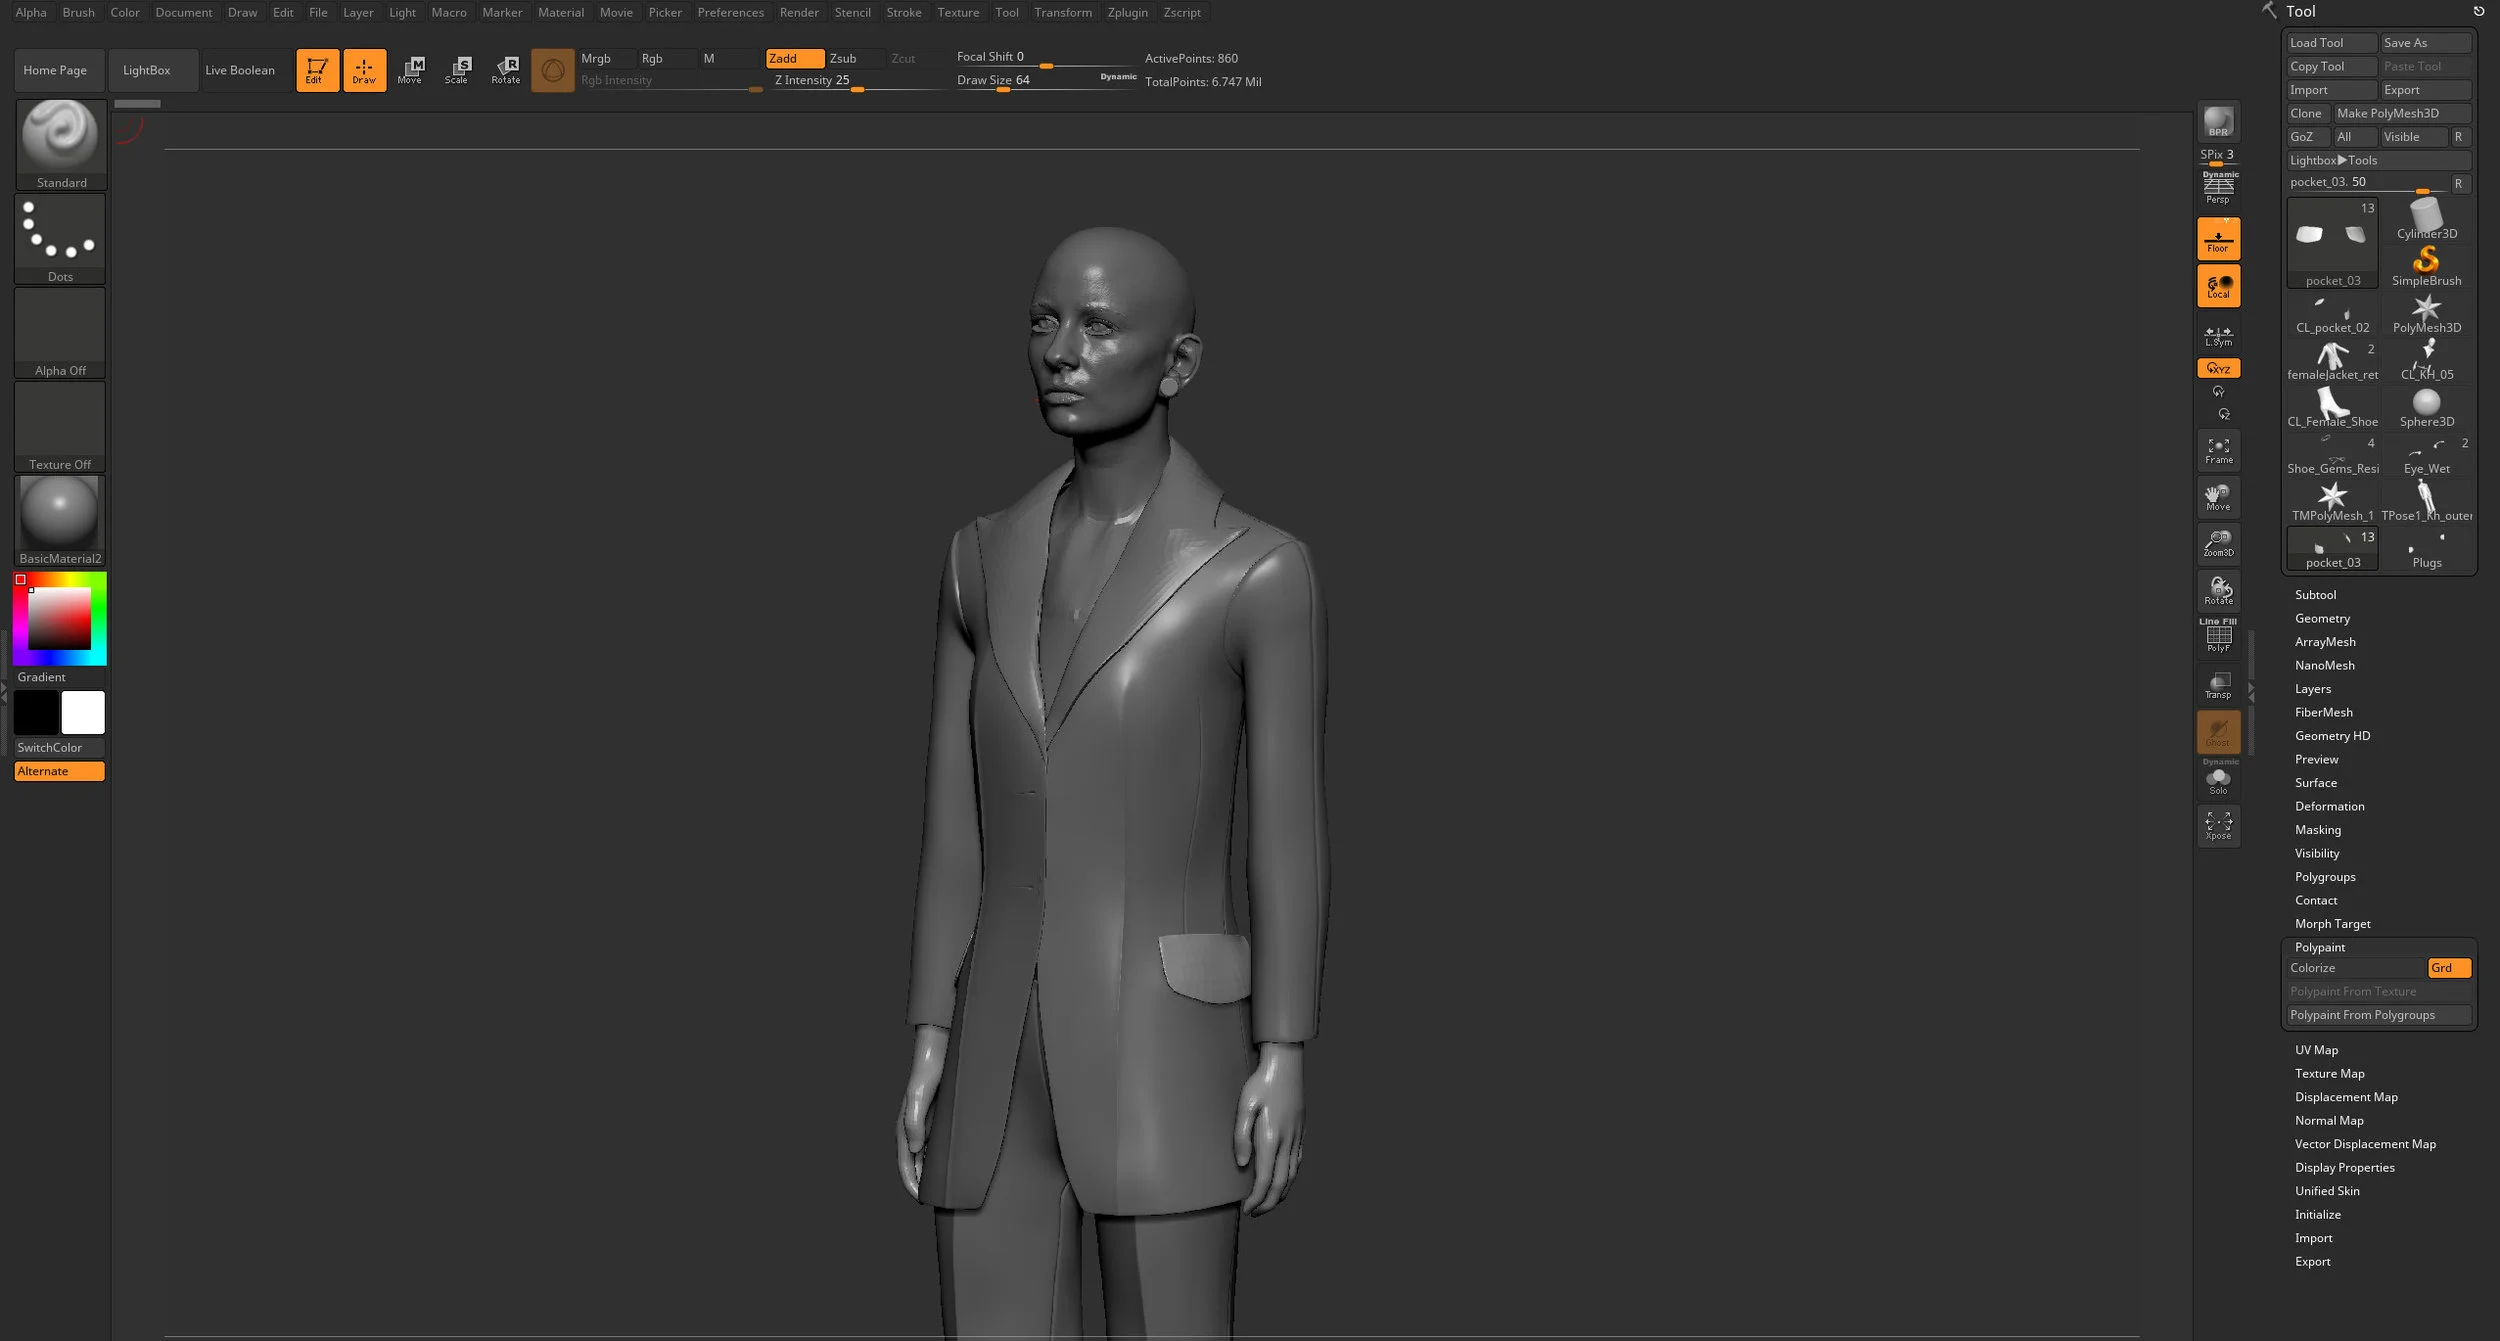Viewport: 2500px width, 1341px height.
Task: Expand the Subtool subpalette
Action: [x=2315, y=595]
